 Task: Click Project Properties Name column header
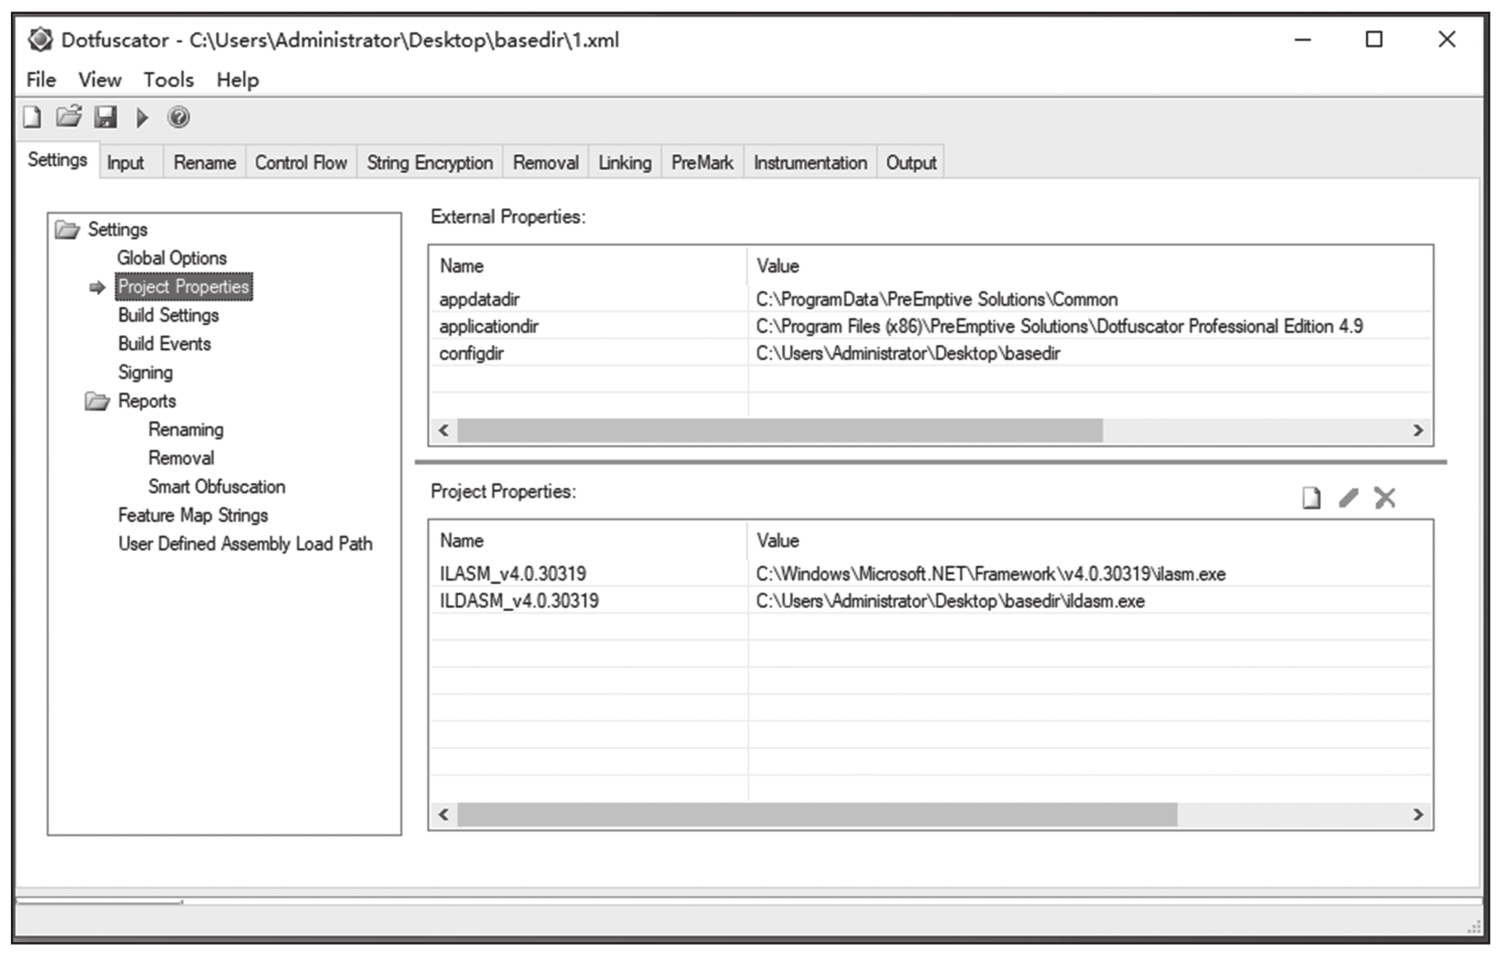tap(588, 541)
